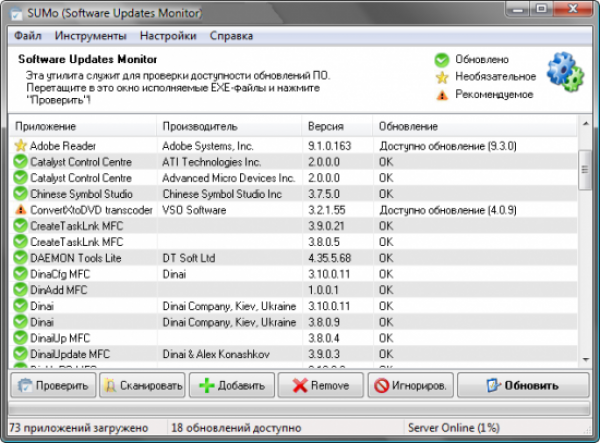This screenshot has height=443, width=600.
Task: Sort by the Производитель column header
Action: tap(230, 126)
